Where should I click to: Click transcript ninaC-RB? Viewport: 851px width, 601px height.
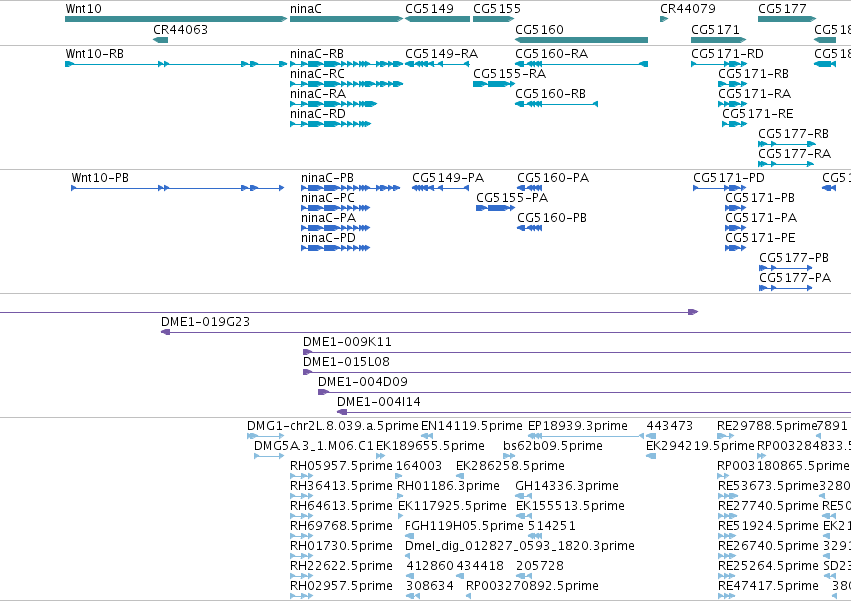pyautogui.click(x=347, y=64)
